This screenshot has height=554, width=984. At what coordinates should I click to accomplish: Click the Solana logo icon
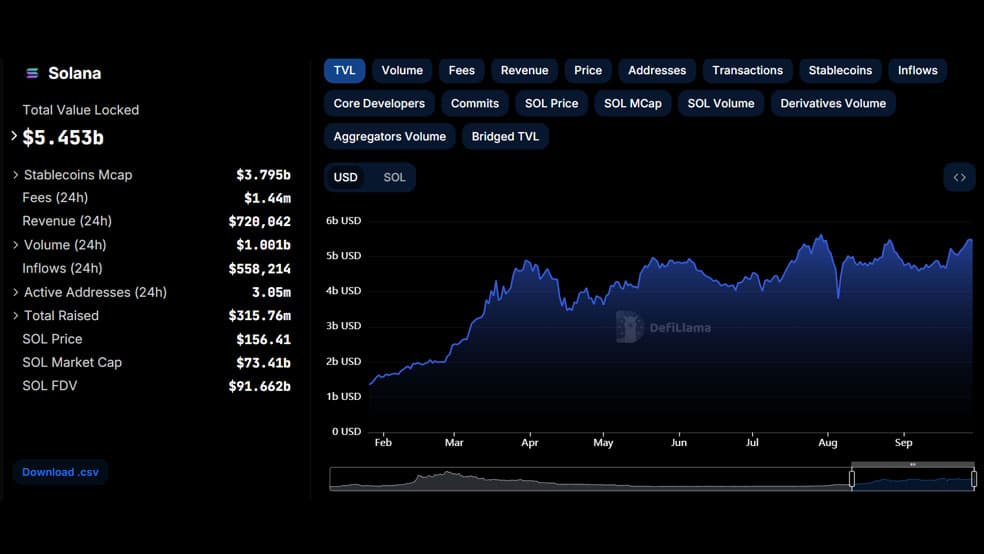coord(32,73)
